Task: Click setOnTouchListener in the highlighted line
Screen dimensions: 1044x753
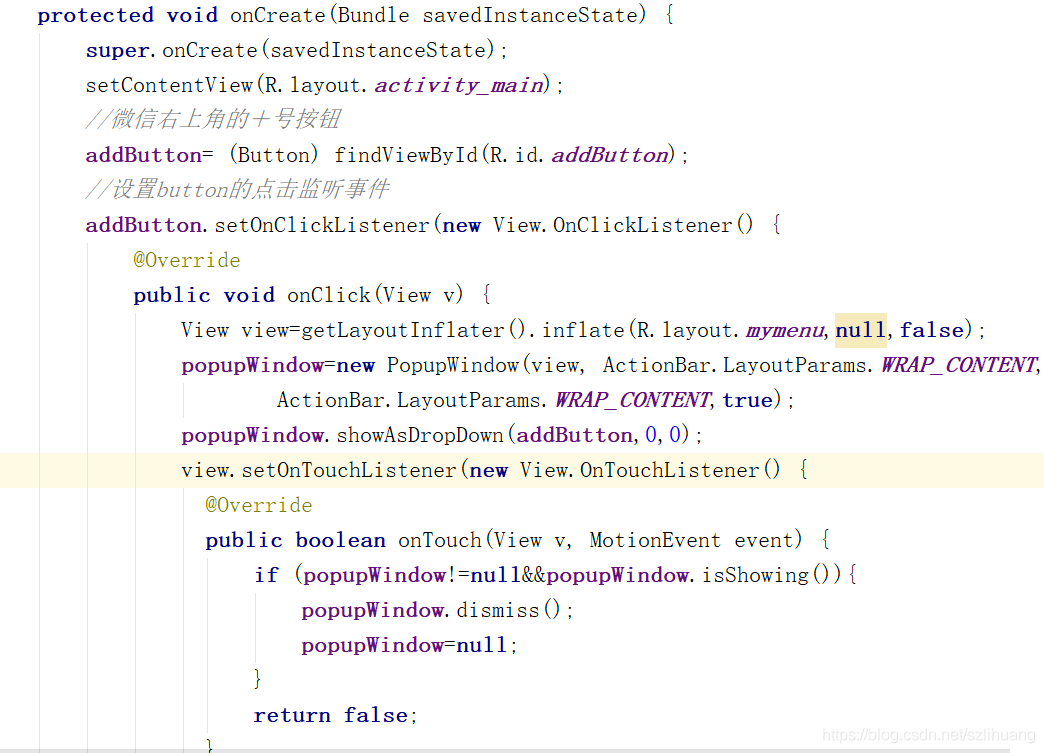Action: [x=349, y=470]
